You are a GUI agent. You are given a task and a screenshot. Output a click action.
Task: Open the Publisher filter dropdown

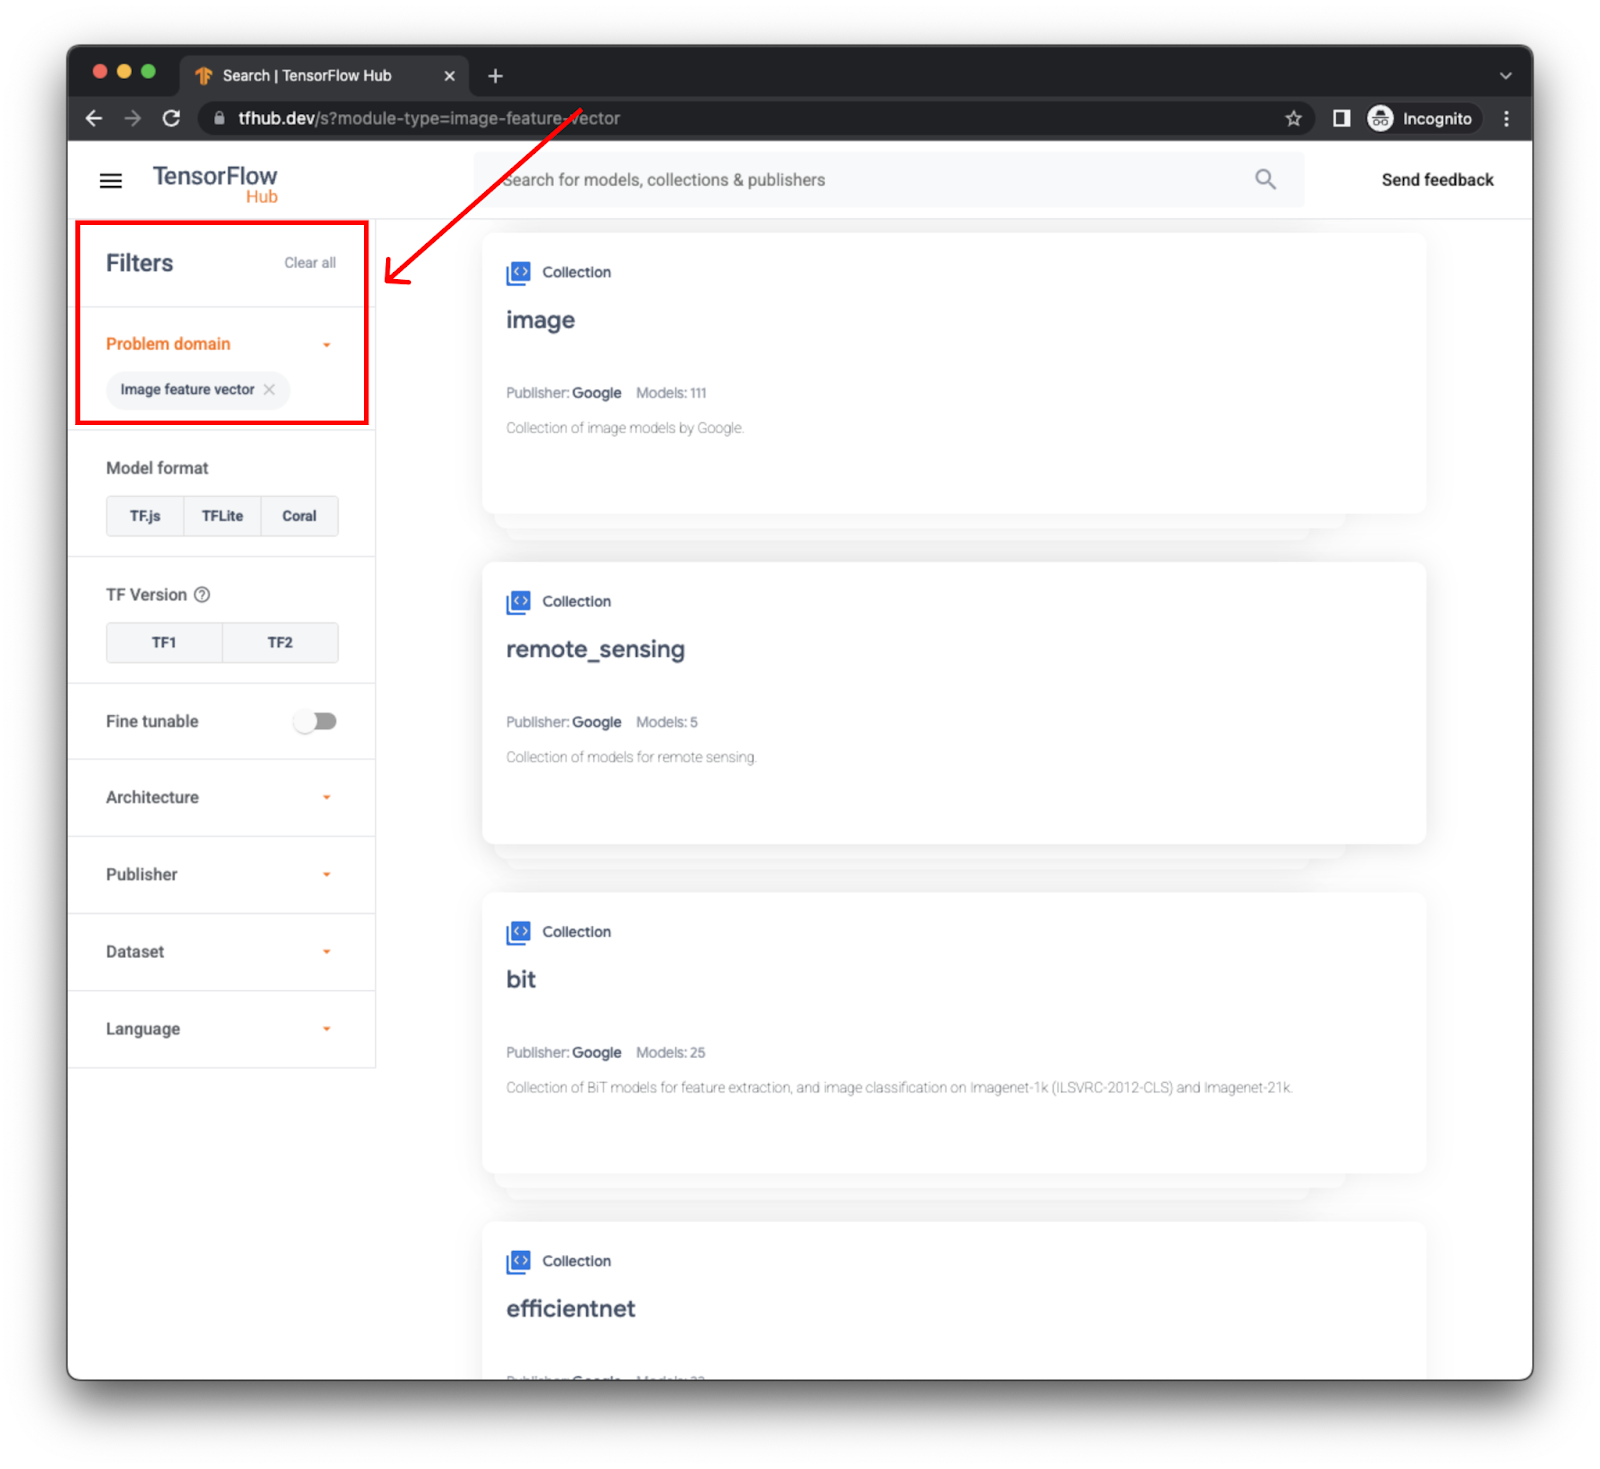coord(326,874)
